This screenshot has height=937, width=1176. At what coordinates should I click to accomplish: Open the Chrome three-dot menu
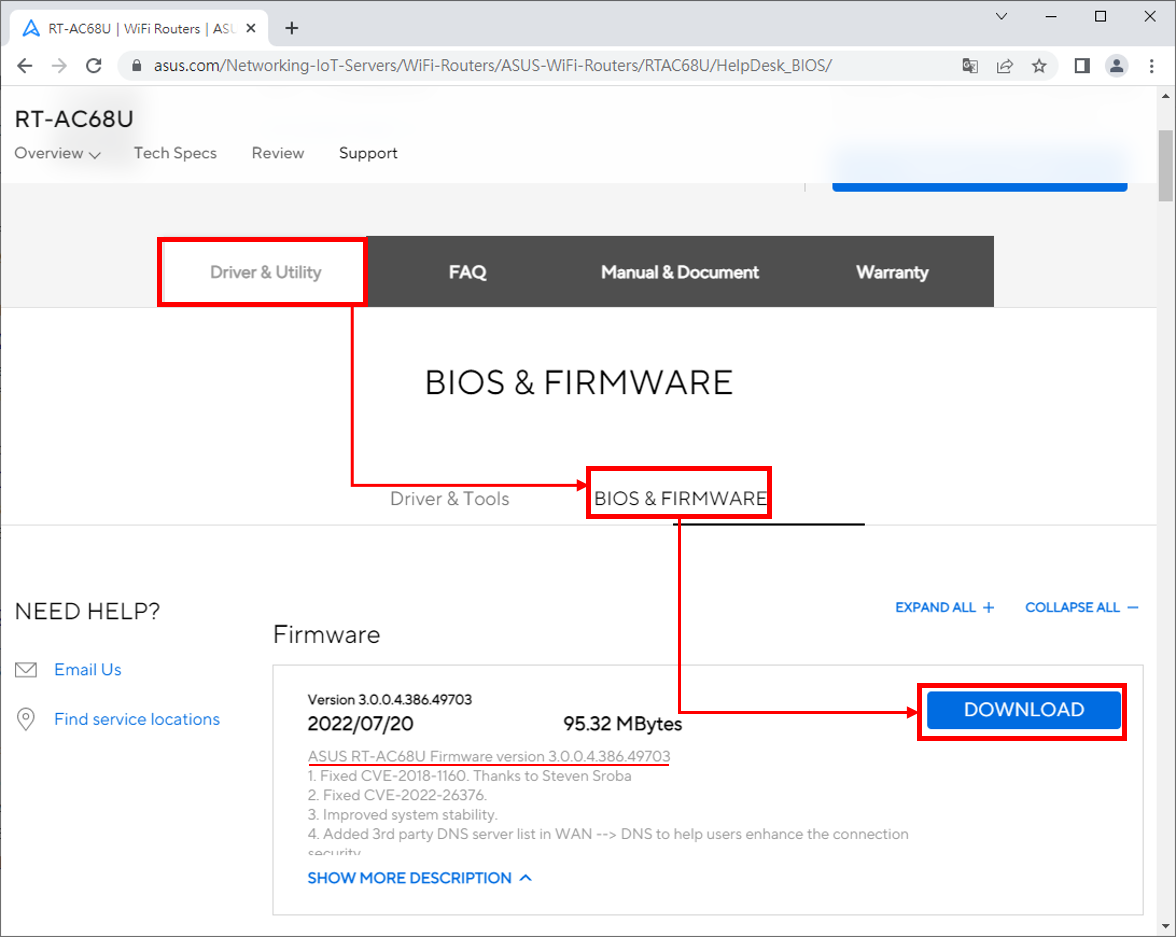tap(1151, 66)
